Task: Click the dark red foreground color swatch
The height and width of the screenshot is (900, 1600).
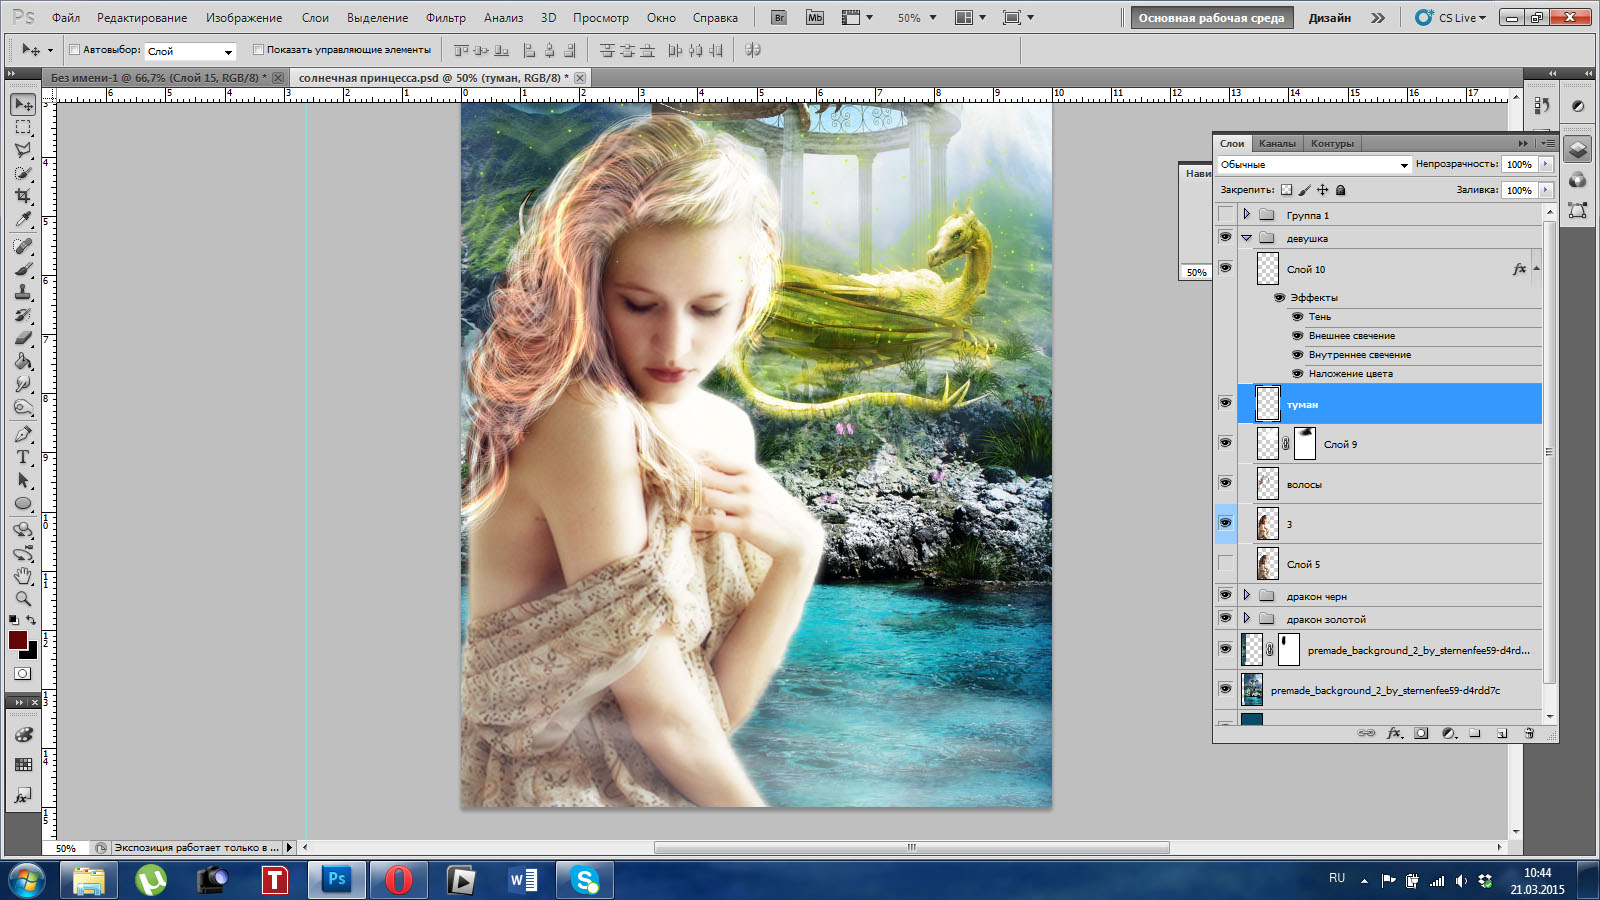Action: pos(17,640)
